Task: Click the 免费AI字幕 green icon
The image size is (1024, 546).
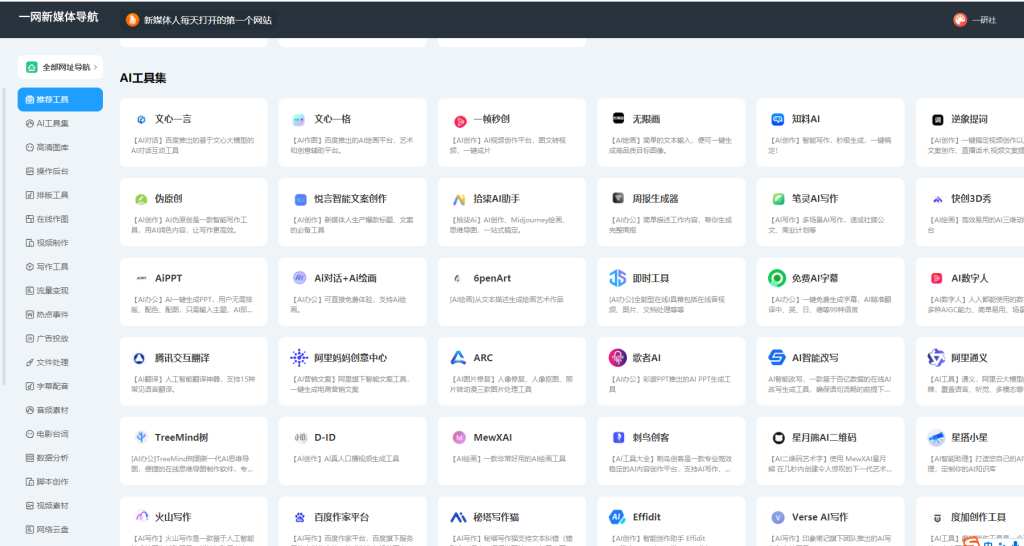Action: pos(777,278)
